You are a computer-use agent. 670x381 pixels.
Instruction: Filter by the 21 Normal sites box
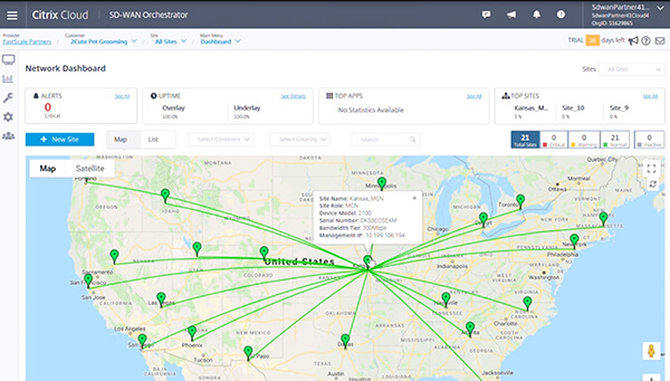tap(615, 140)
